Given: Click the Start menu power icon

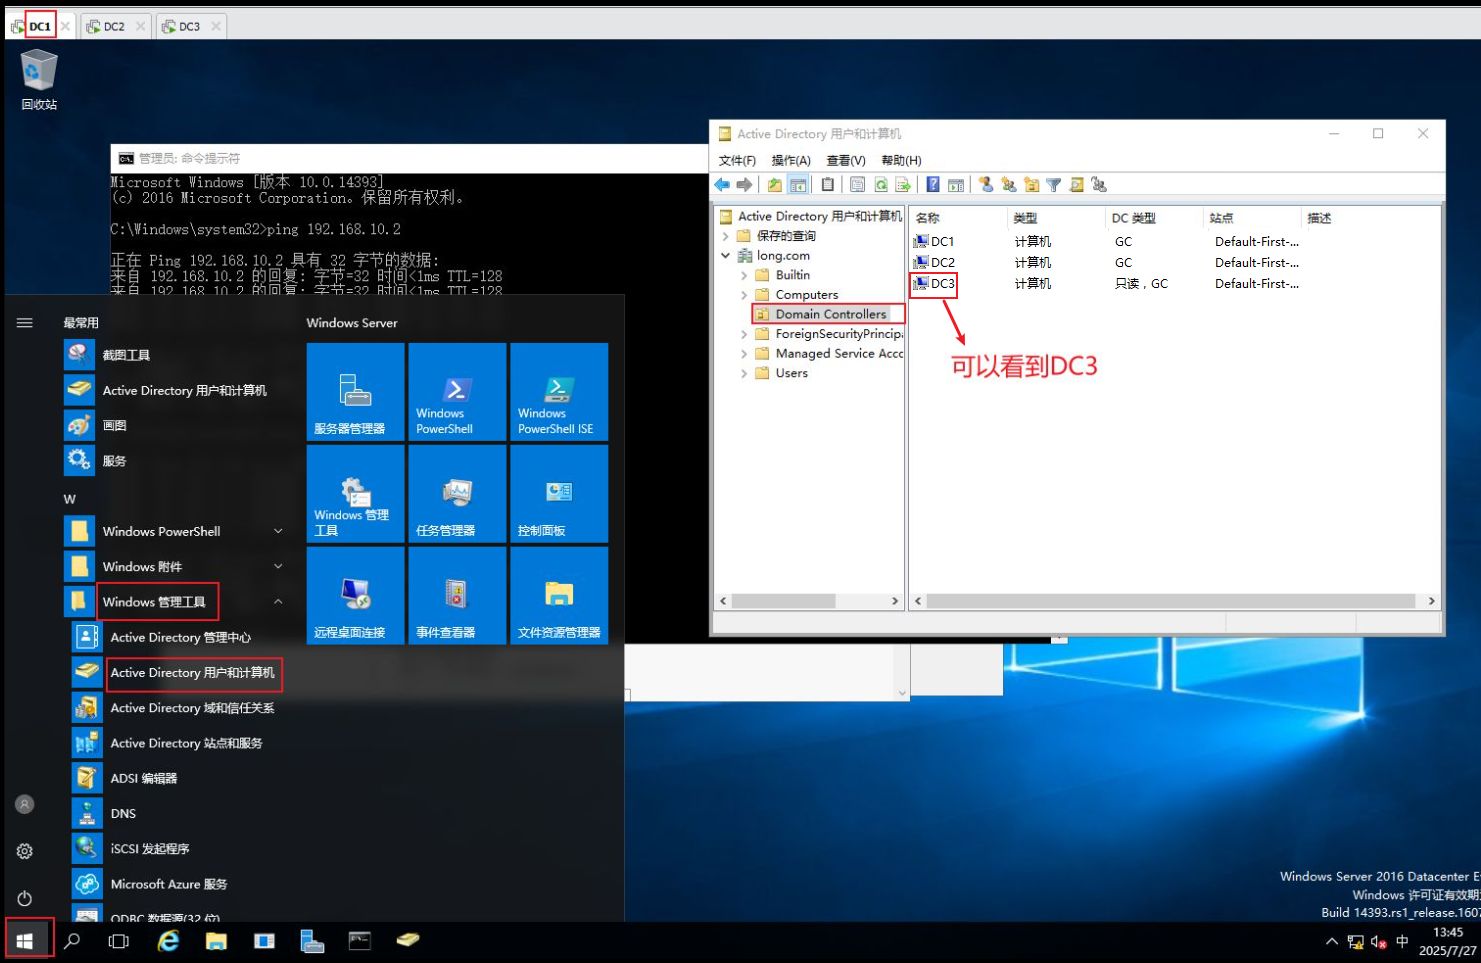Looking at the screenshot, I should tap(25, 898).
